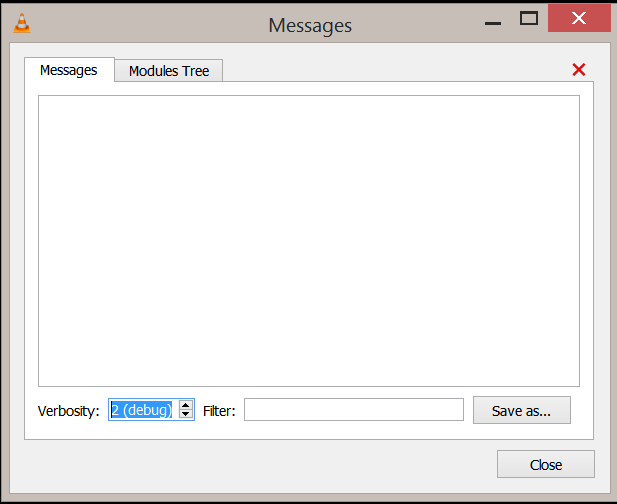
Task: Close the window via the title bar X button
Action: pos(579,18)
